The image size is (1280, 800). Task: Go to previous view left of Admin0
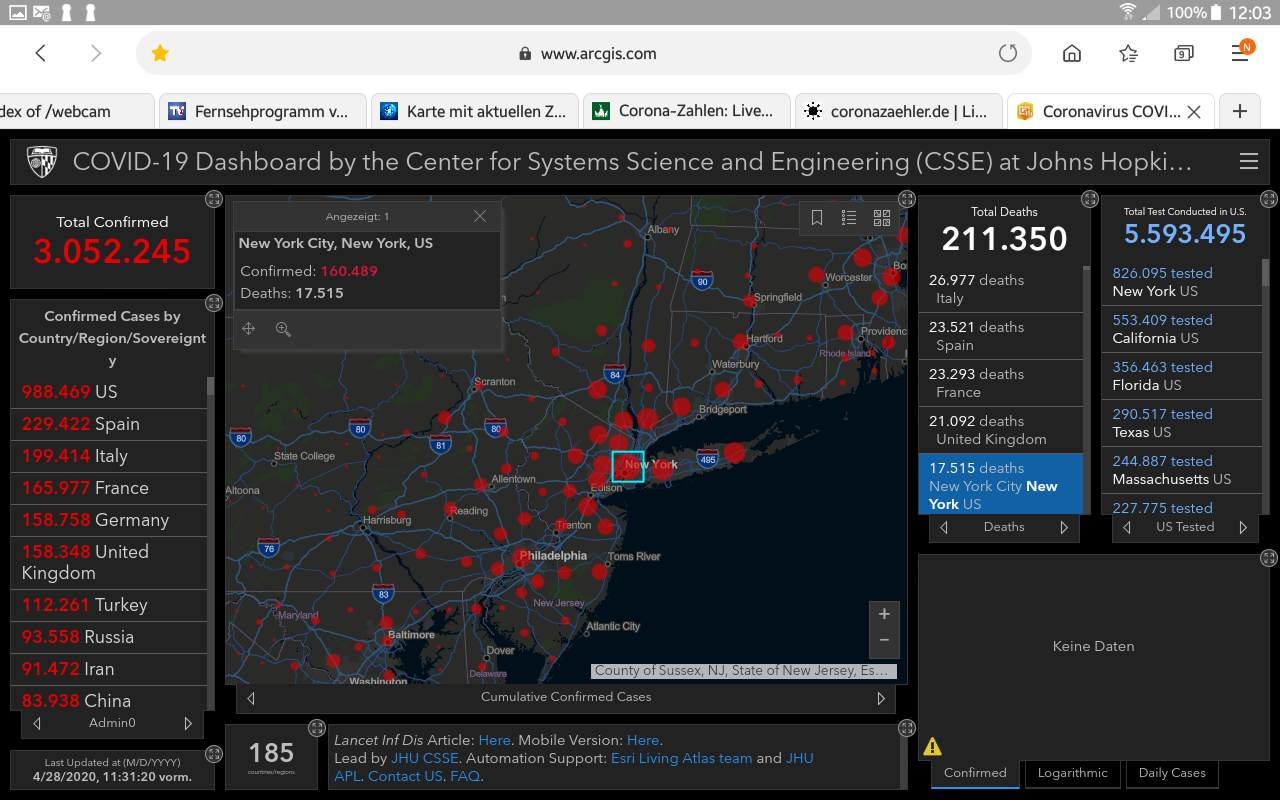coord(37,723)
